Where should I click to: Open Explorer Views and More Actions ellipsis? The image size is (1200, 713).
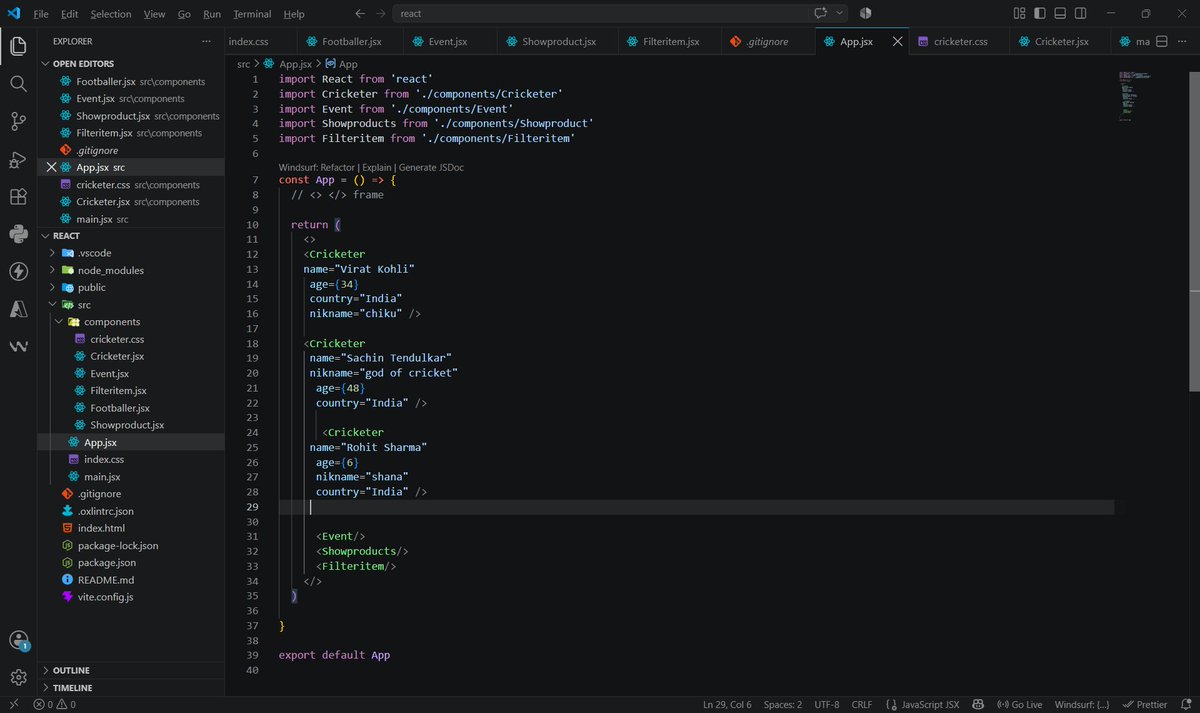pos(206,41)
